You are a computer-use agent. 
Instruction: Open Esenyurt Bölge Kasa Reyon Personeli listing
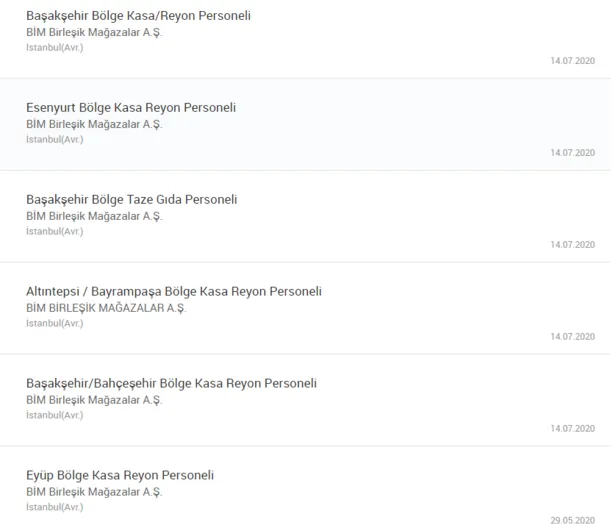click(131, 108)
